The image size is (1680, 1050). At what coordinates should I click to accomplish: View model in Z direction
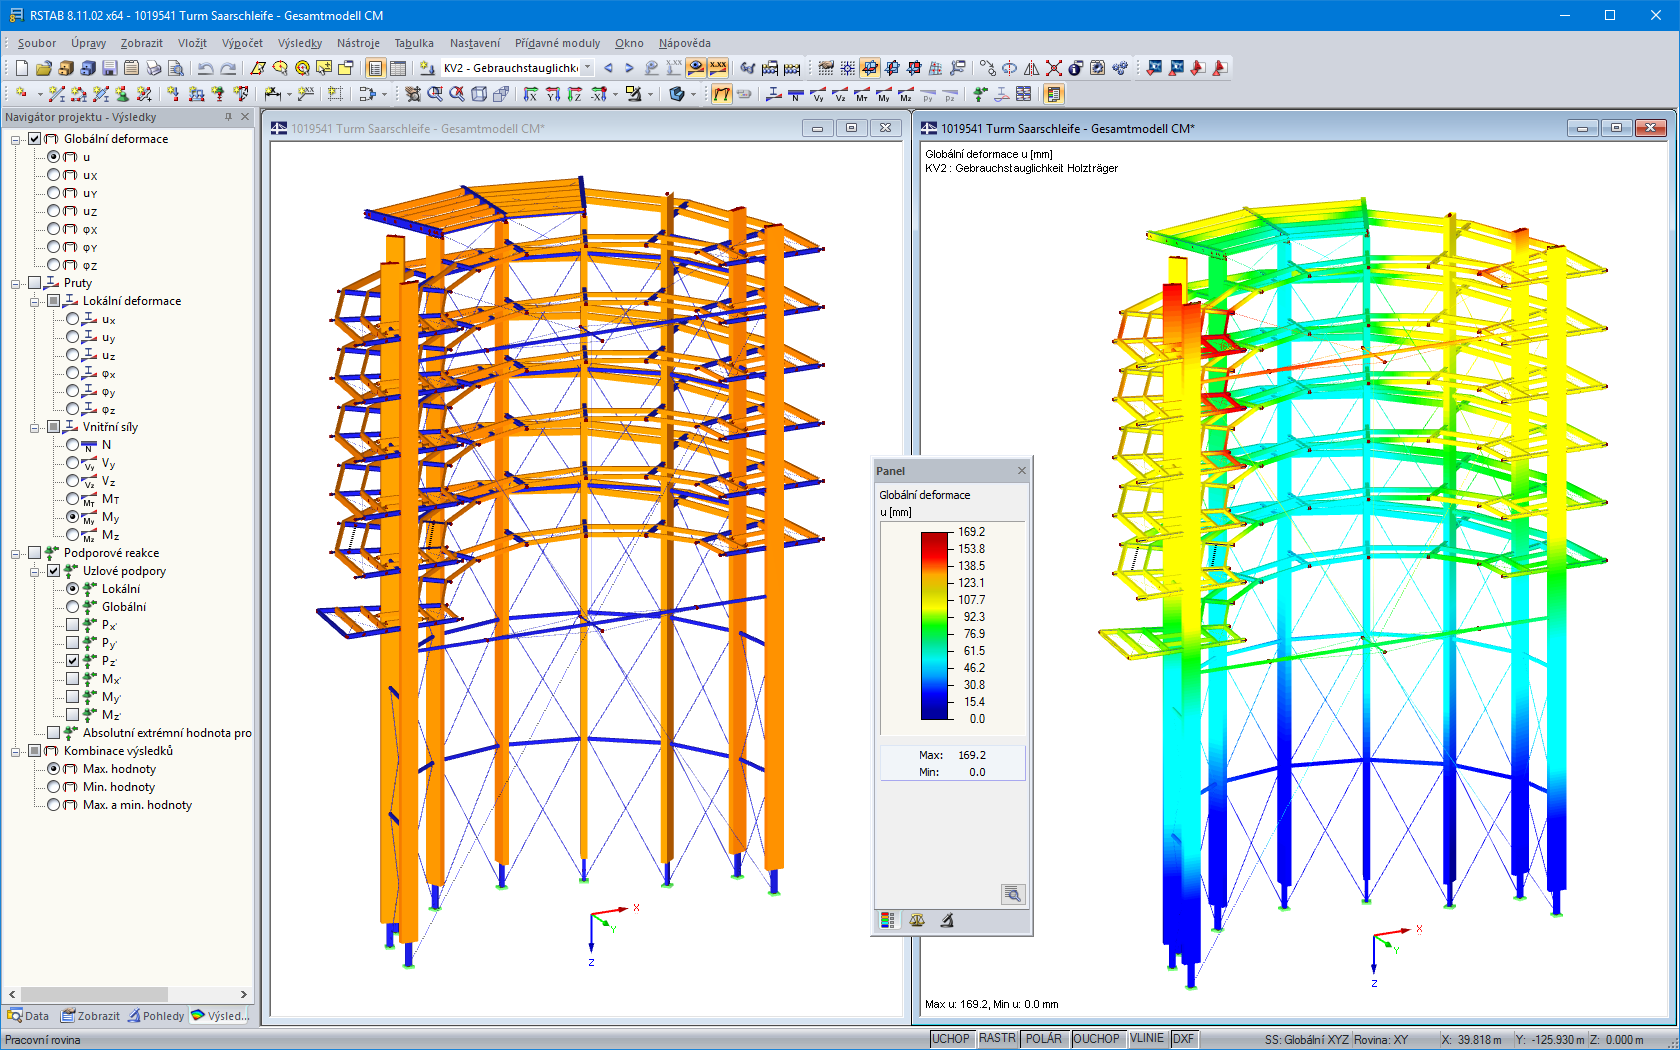575,94
